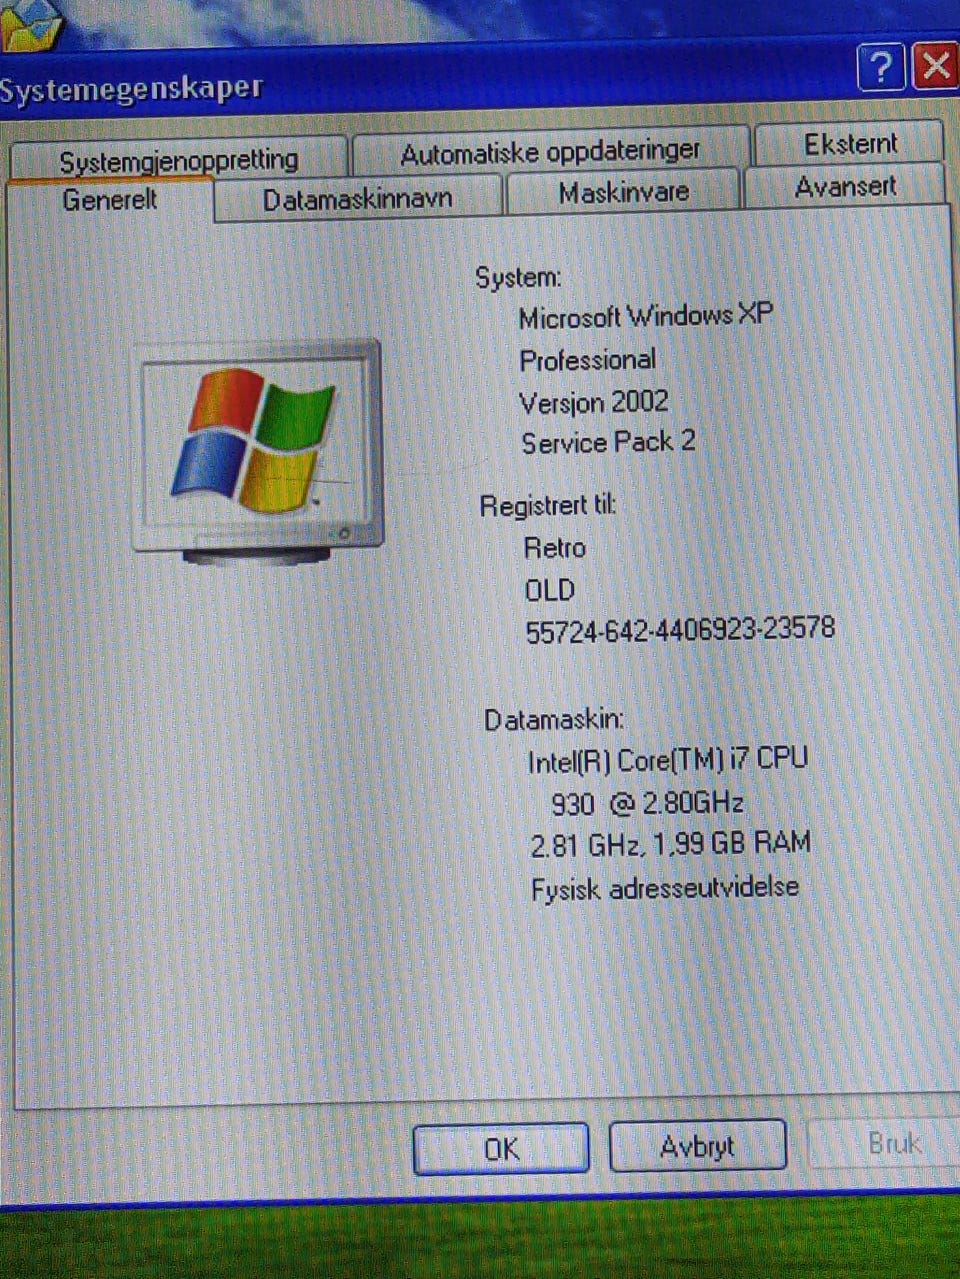The height and width of the screenshot is (1279, 960).
Task: Switch to Automatiske oppdateringer tab
Action: (550, 152)
